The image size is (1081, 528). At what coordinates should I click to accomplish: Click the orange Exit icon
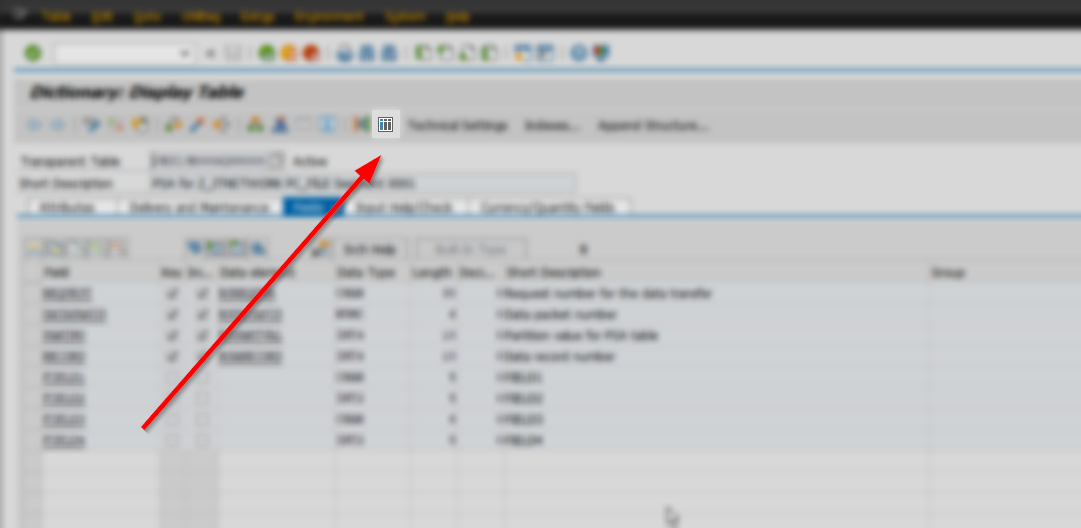288,53
